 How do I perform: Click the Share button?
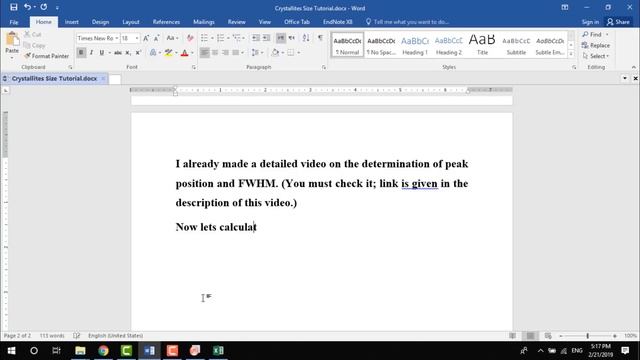tap(618, 22)
